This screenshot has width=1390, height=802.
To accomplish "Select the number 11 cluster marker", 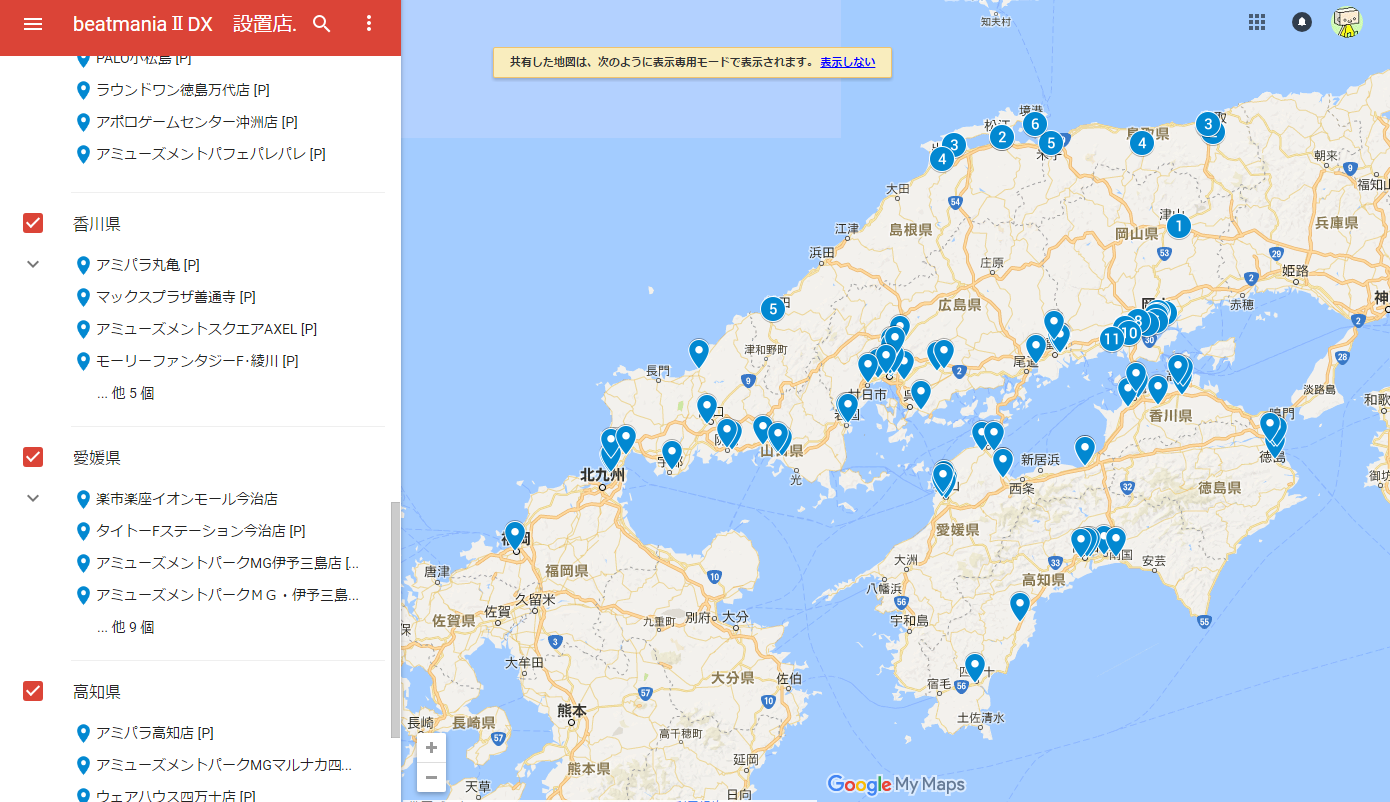I will tap(1112, 339).
